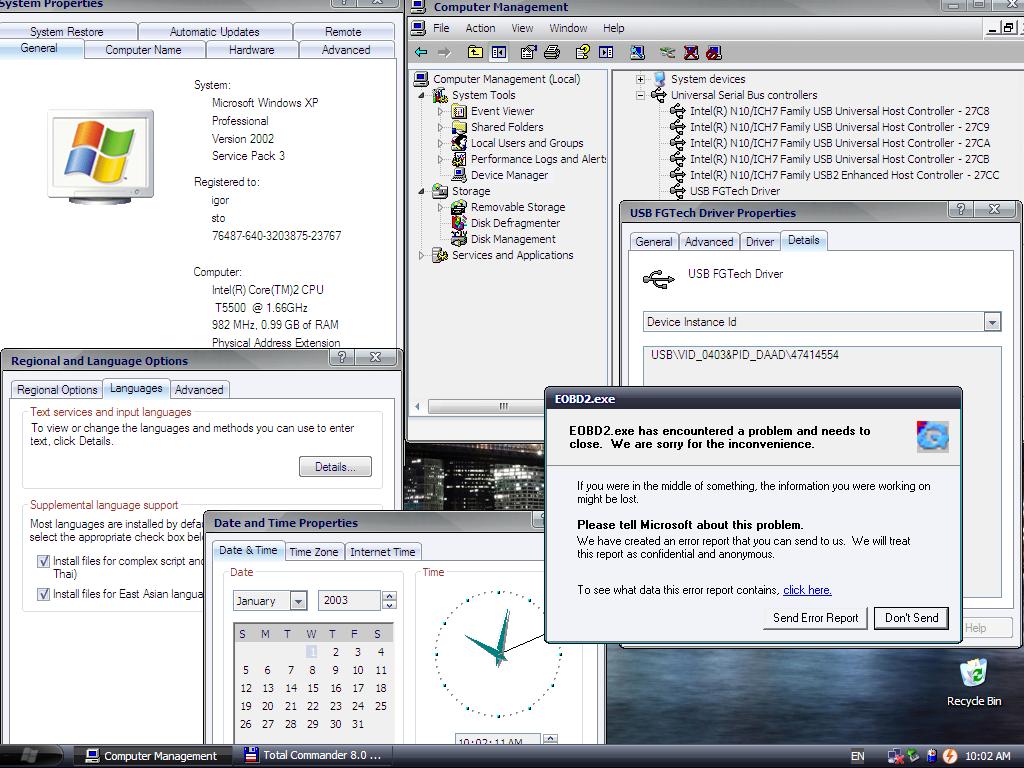1024x768 pixels.
Task: Collapse the Storage tree node
Action: (422, 191)
